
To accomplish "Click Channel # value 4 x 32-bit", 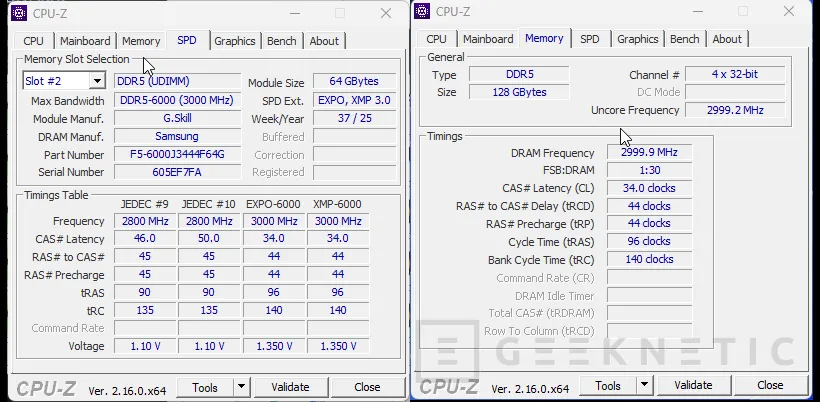I will click(735, 74).
